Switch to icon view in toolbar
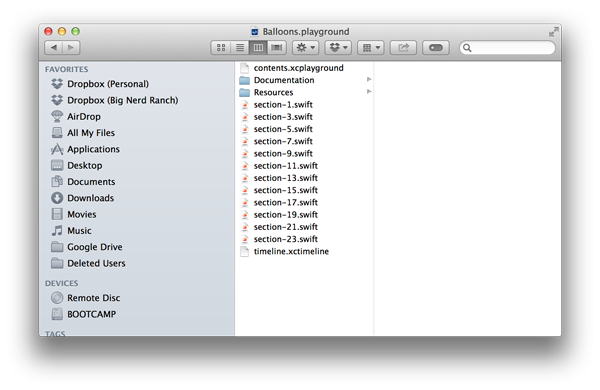Viewport: 600px width, 390px height. 221,47
